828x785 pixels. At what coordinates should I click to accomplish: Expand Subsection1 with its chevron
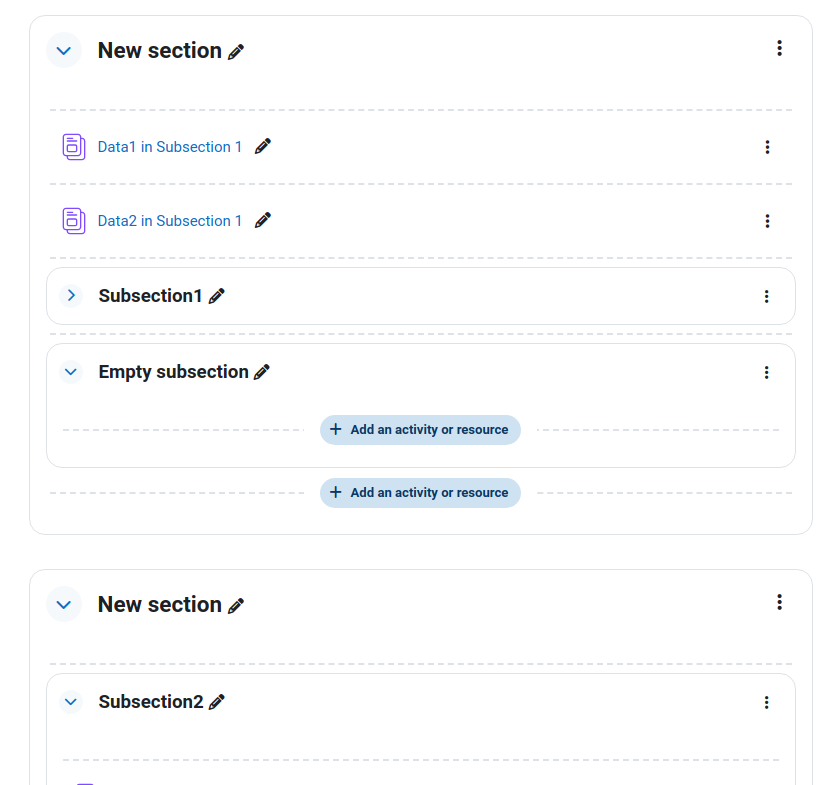[71, 296]
